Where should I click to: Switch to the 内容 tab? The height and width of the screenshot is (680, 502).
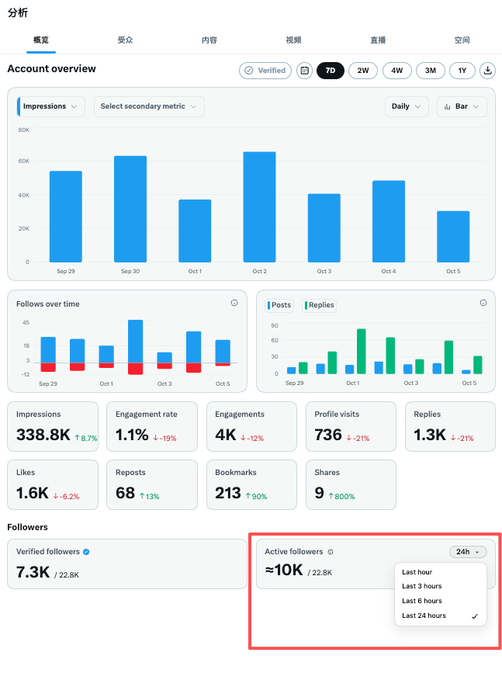tap(209, 40)
